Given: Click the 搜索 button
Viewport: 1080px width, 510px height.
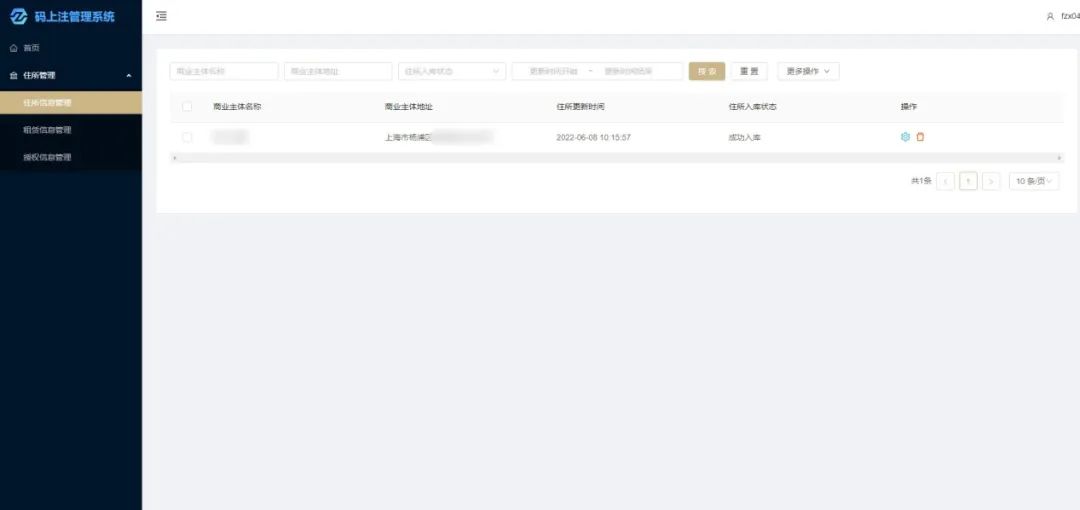Looking at the screenshot, I should coord(706,72).
